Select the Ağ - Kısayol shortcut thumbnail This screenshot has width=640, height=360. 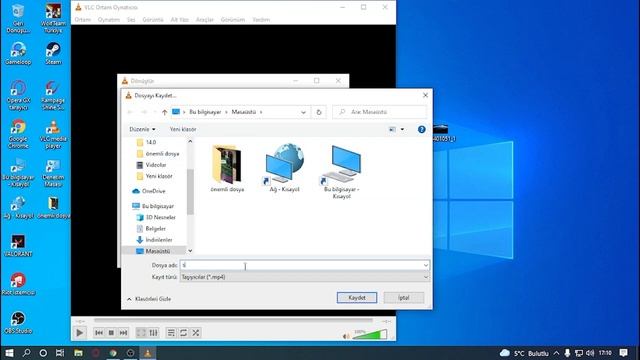pos(284,168)
